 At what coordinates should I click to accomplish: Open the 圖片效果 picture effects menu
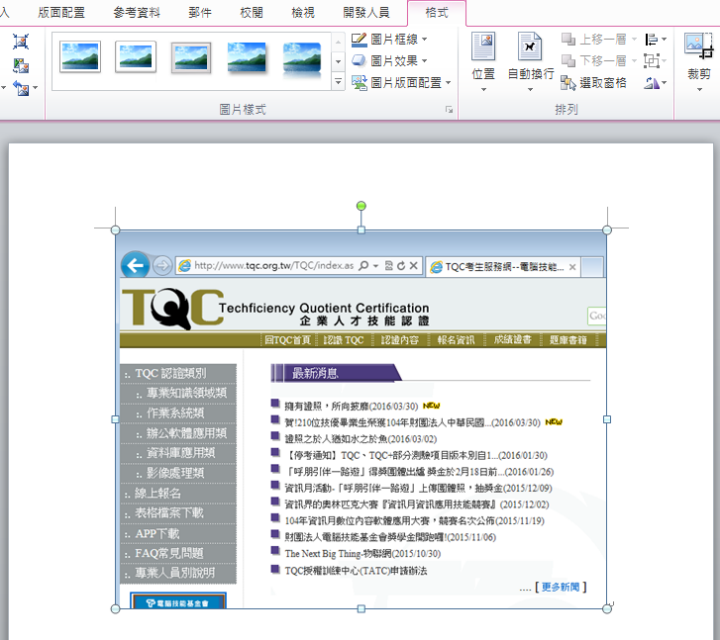pos(389,61)
